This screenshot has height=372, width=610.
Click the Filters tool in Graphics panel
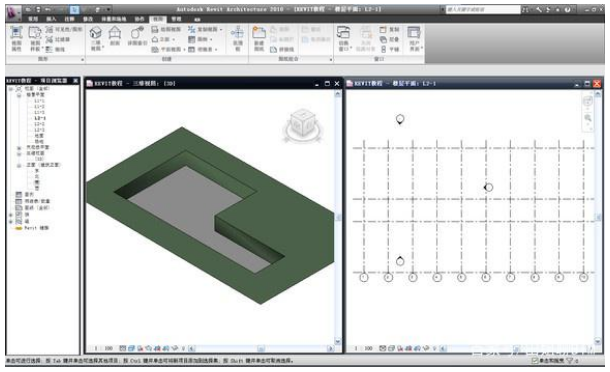click(x=58, y=39)
